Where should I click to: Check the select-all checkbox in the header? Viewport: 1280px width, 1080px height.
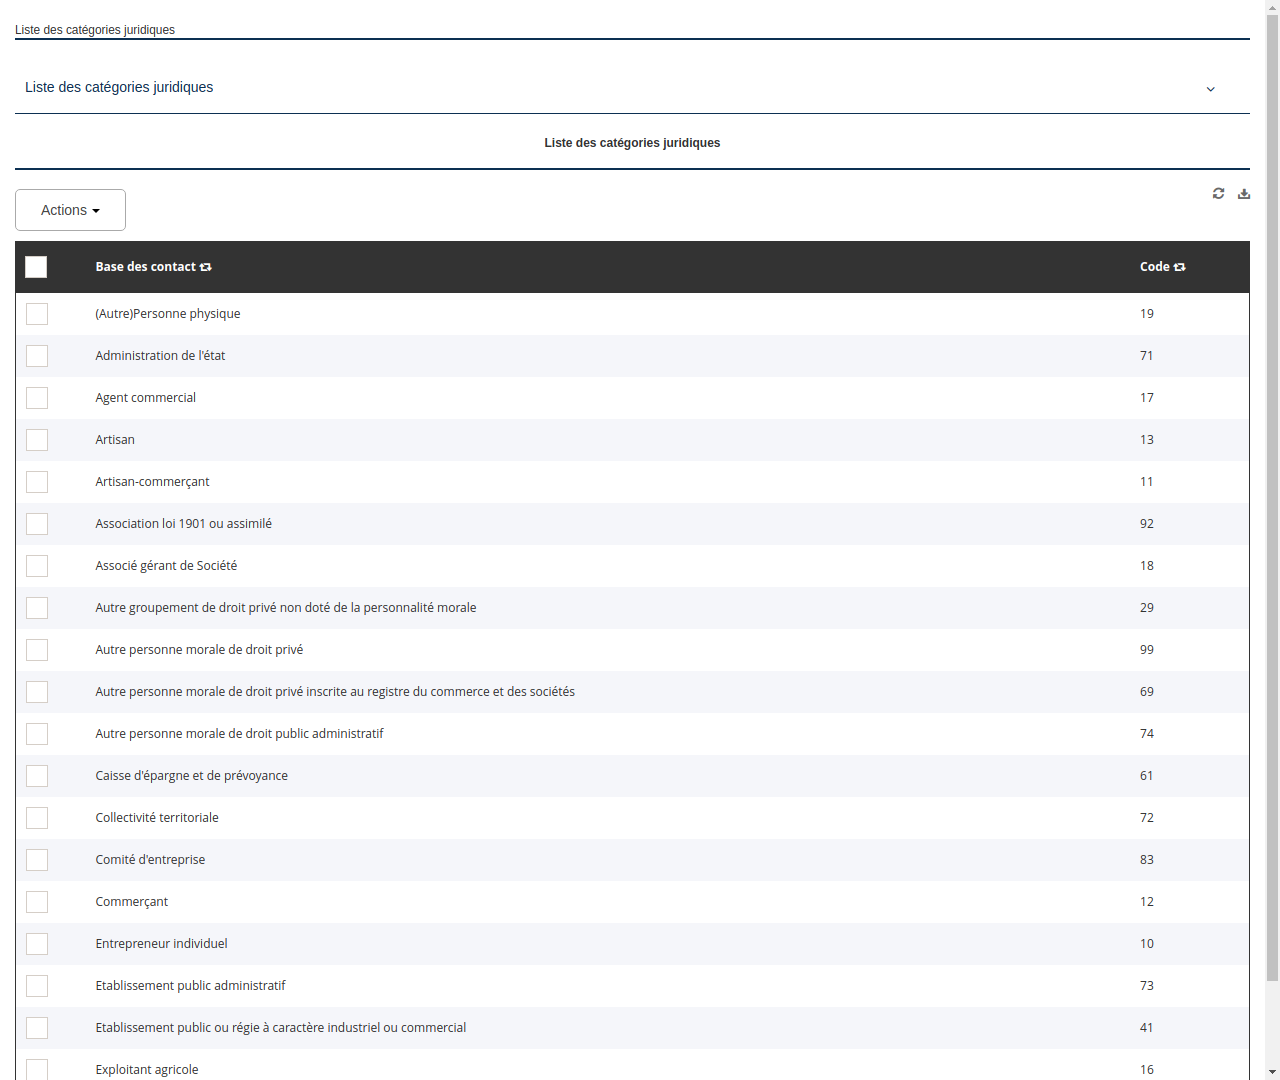click(36, 267)
